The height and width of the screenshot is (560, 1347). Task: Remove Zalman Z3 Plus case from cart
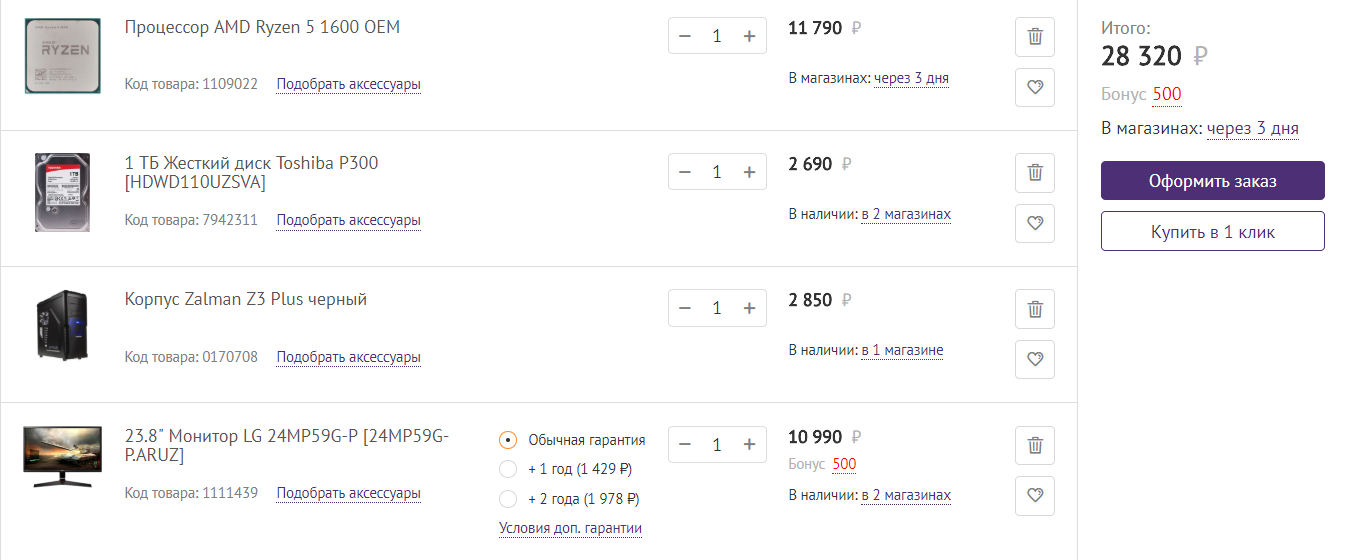tap(1035, 309)
